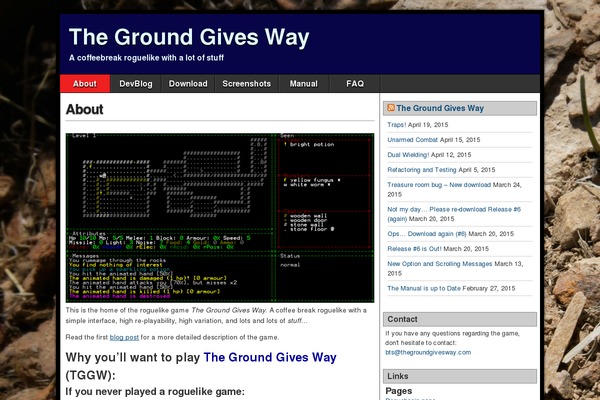Click 'If you never played a roguelike game:' heading
The image size is (600, 400).
click(x=155, y=392)
